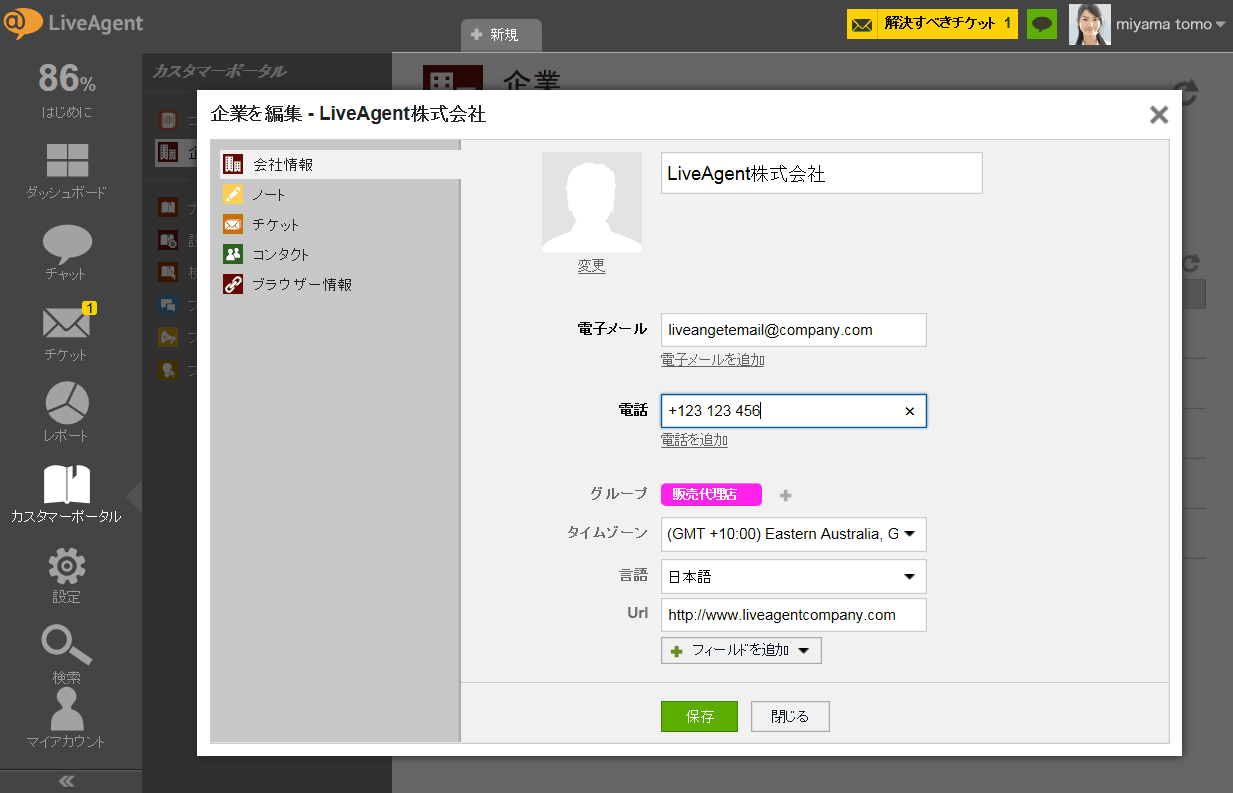Clear the phone field with the x icon
Screen dimensions: 1233x793
pyautogui.click(x=910, y=411)
